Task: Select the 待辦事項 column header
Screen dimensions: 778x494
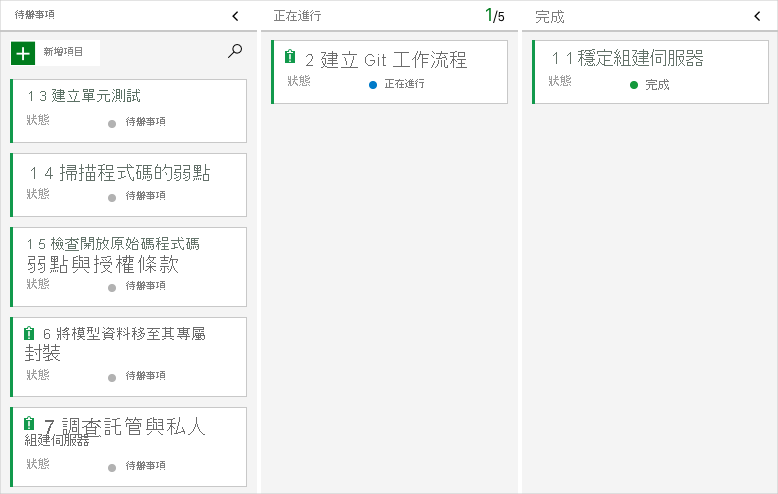Action: [x=34, y=15]
